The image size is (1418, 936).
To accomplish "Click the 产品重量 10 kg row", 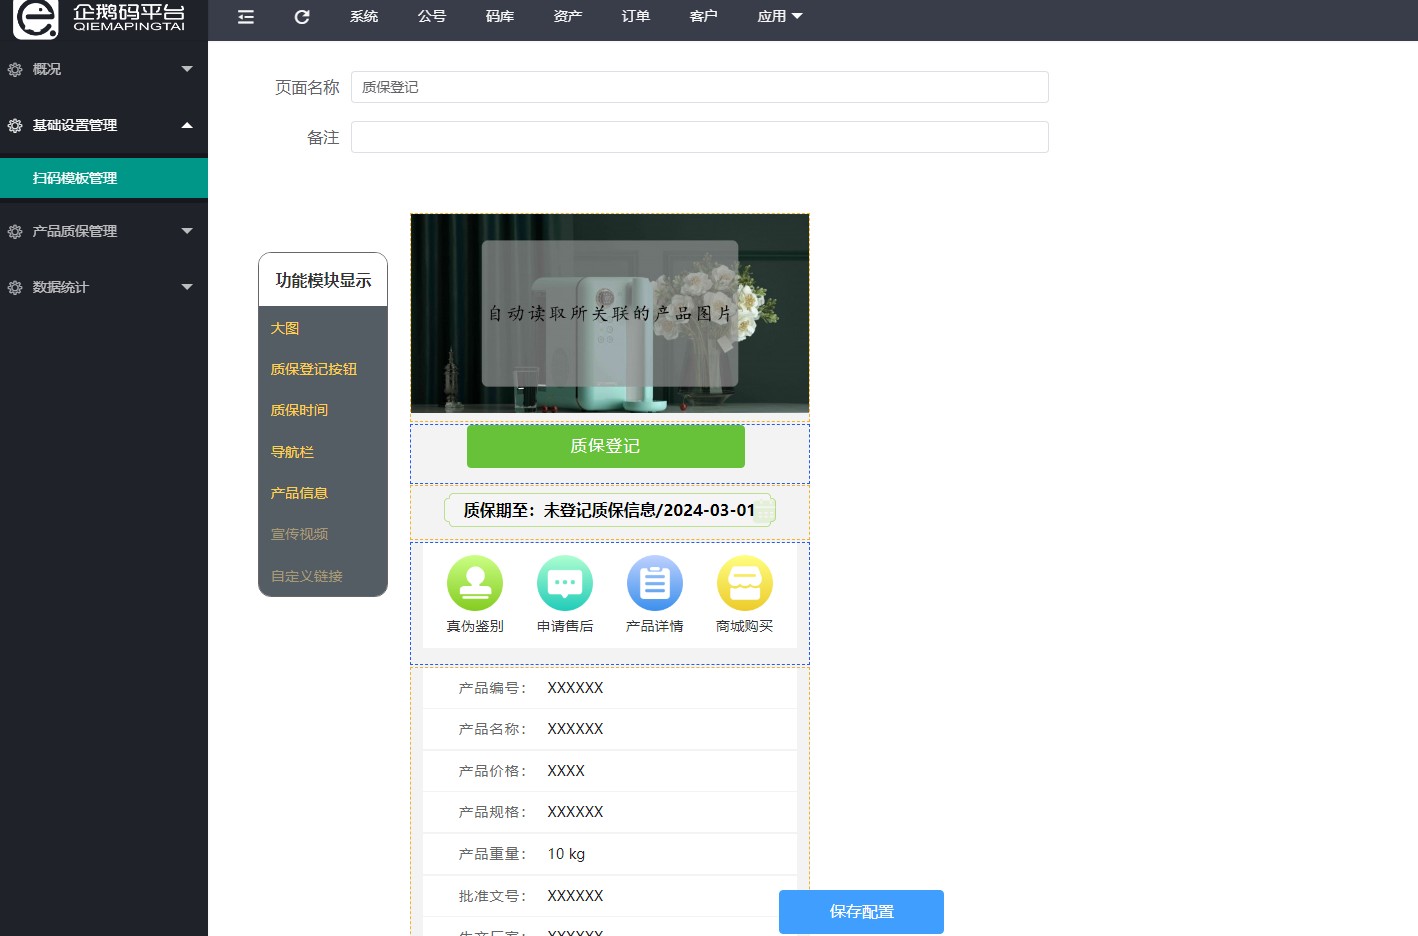I will (x=610, y=854).
